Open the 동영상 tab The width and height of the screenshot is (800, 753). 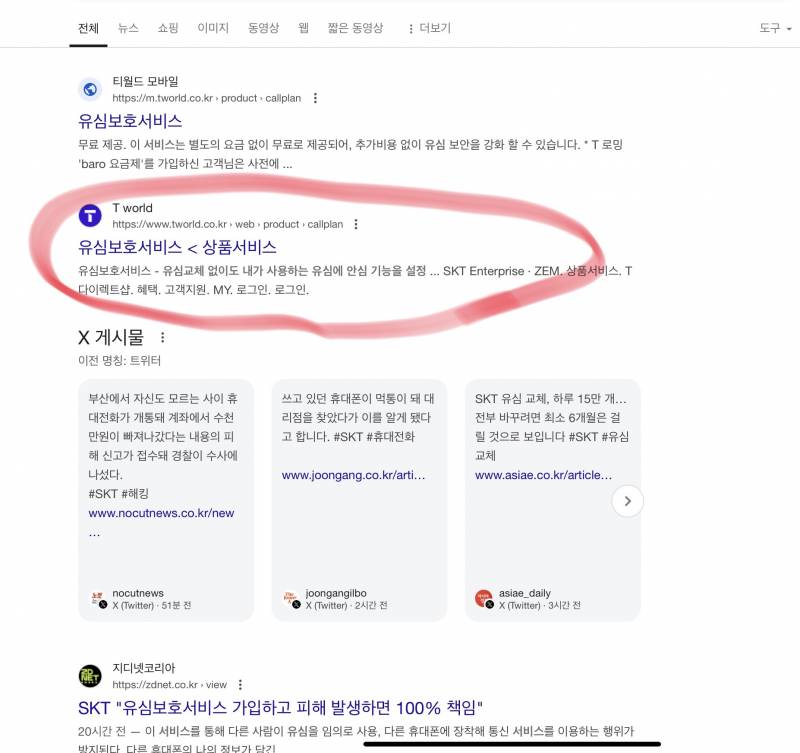tap(263, 28)
